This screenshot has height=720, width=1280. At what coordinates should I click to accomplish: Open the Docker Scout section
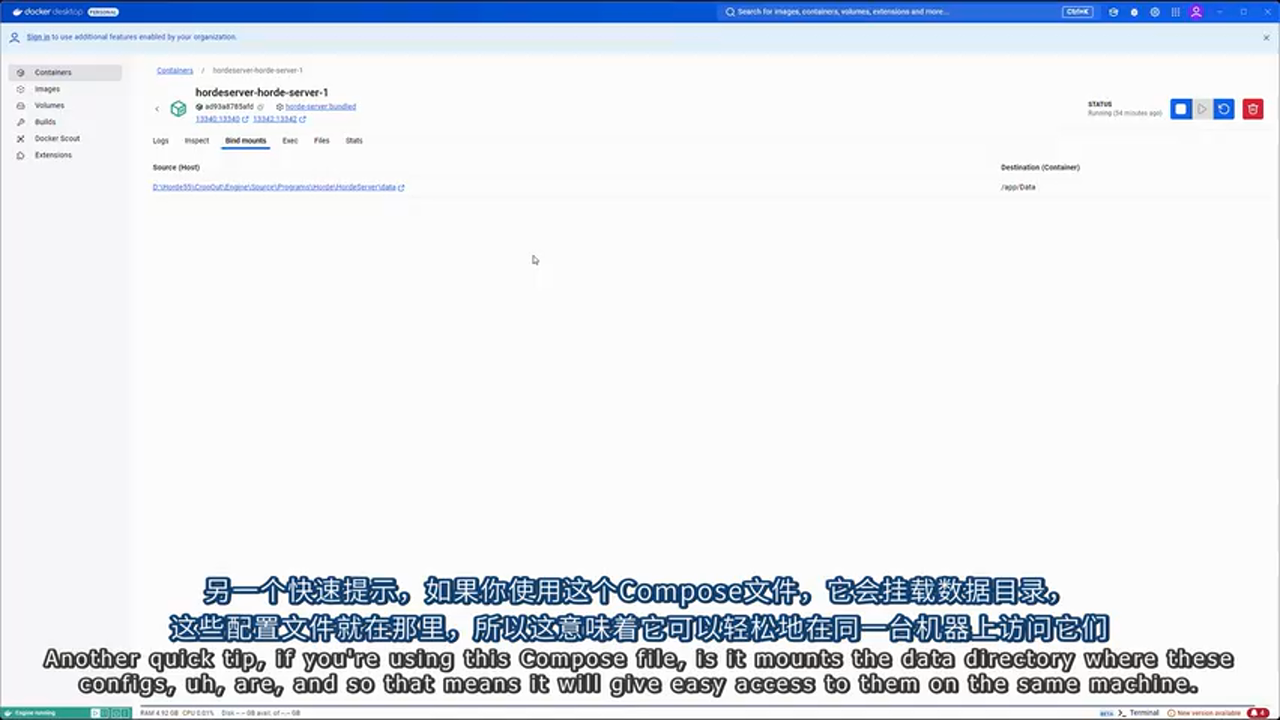click(x=57, y=138)
